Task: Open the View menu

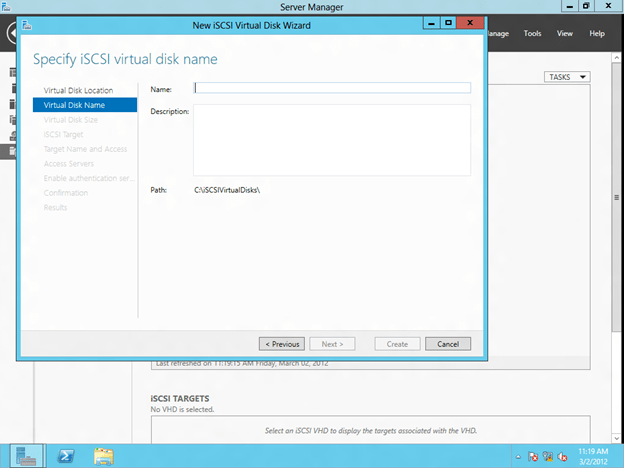Action: coord(565,33)
